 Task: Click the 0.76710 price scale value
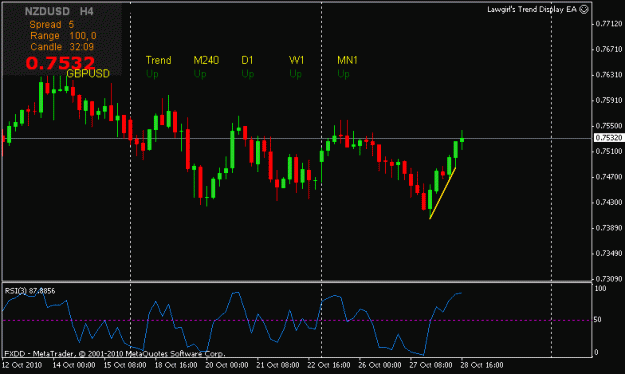(x=609, y=49)
